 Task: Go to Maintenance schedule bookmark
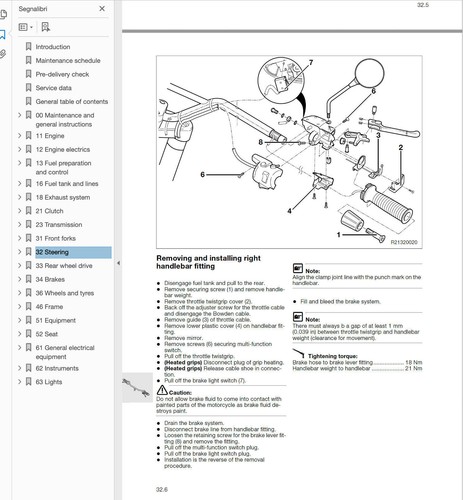click(x=68, y=61)
